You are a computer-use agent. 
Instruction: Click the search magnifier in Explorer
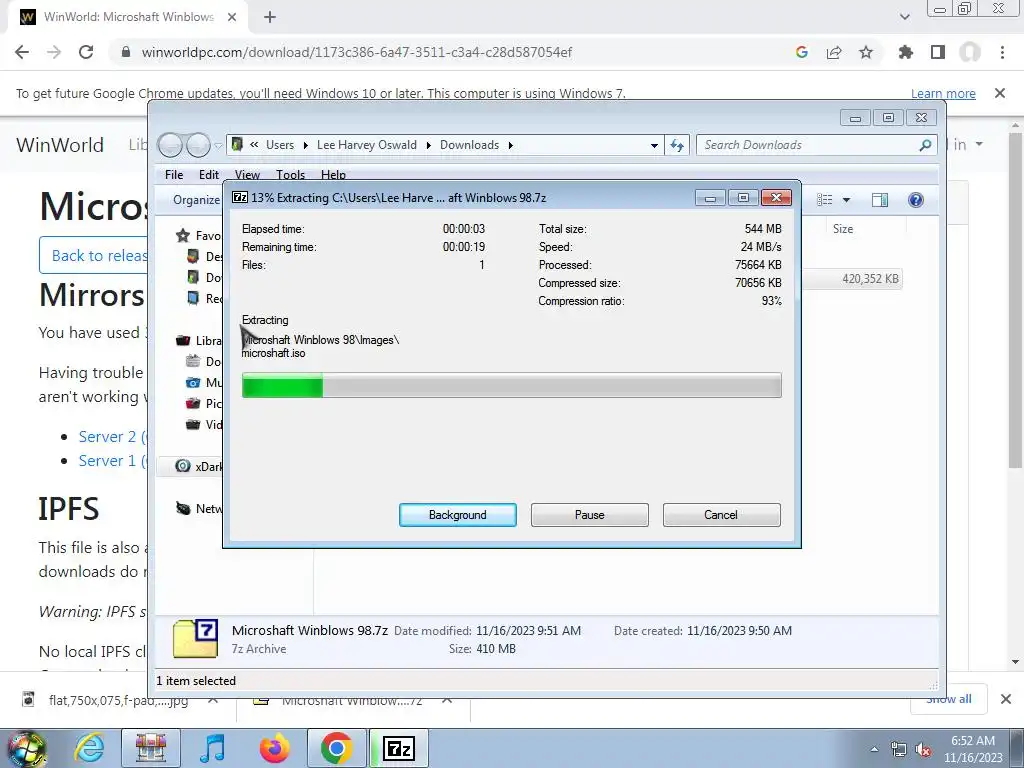925,145
